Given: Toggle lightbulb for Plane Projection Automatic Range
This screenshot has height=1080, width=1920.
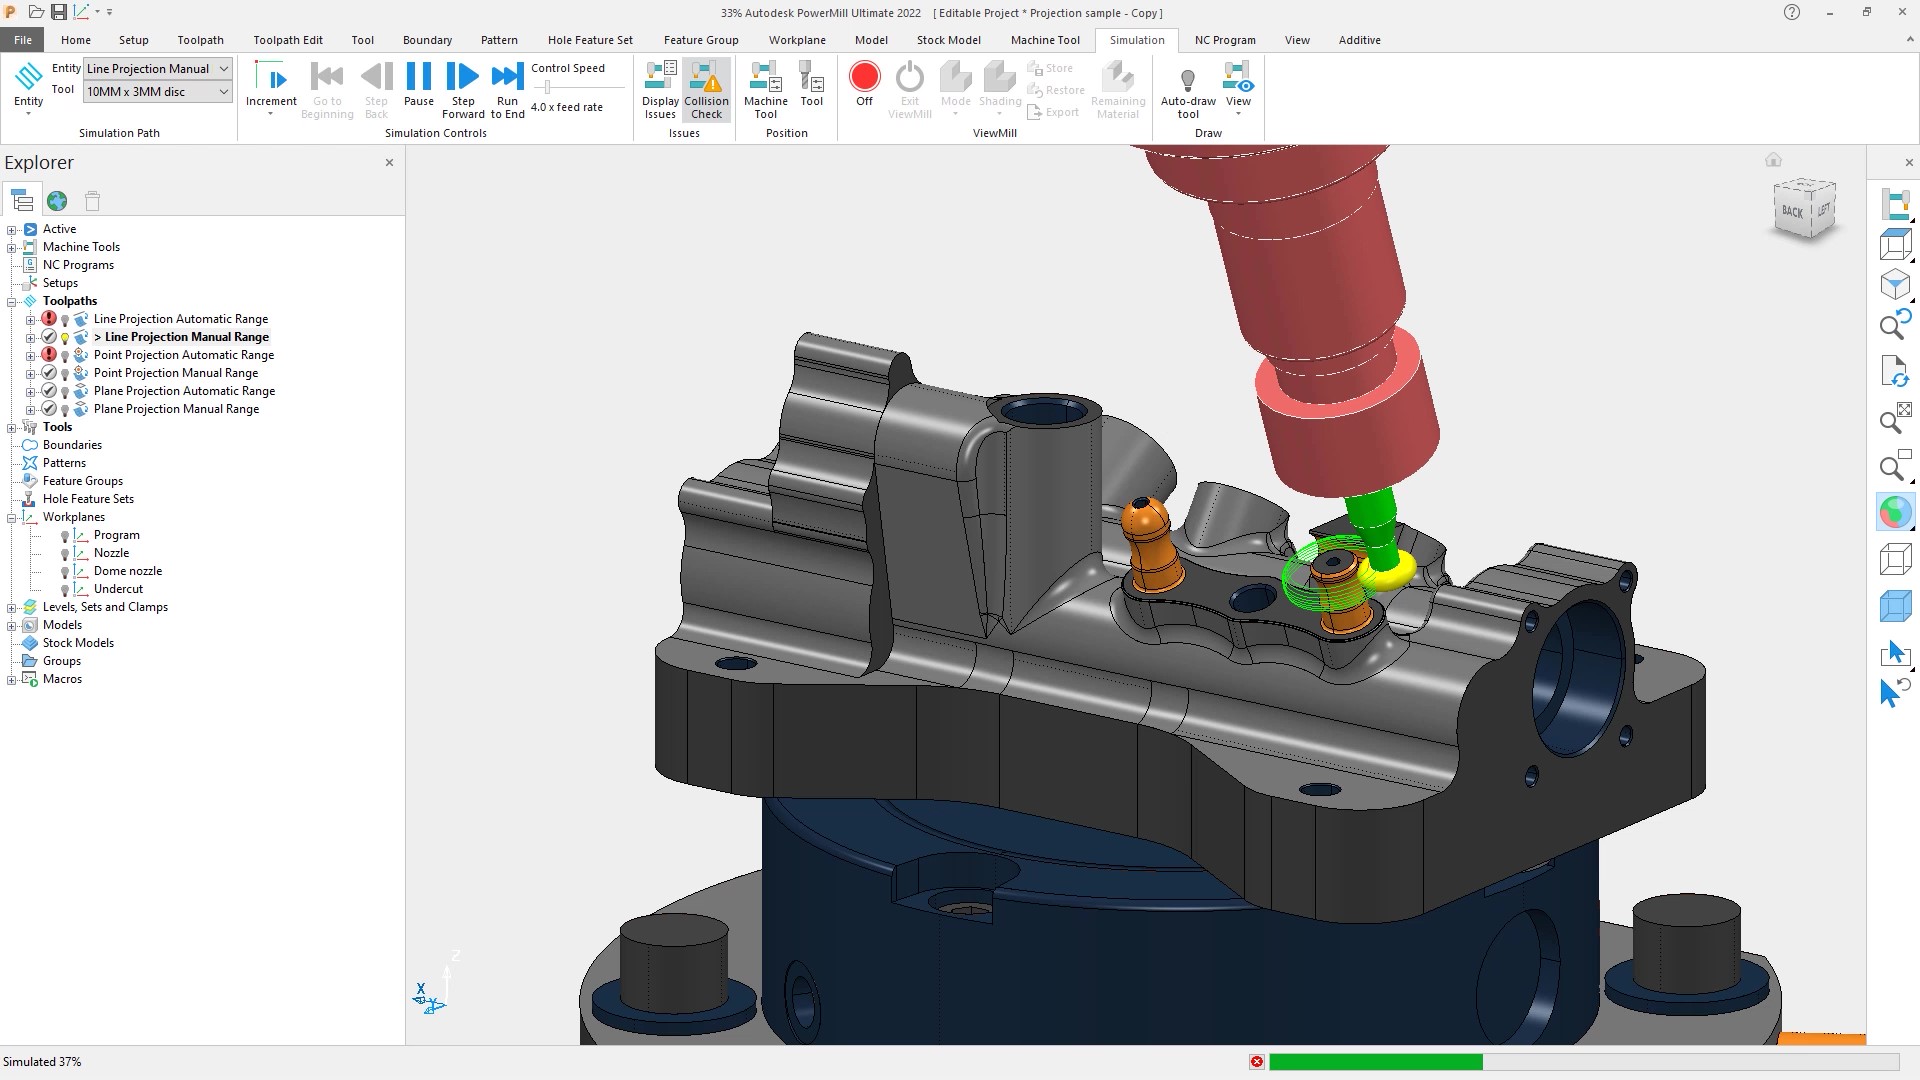Looking at the screenshot, I should [65, 392].
